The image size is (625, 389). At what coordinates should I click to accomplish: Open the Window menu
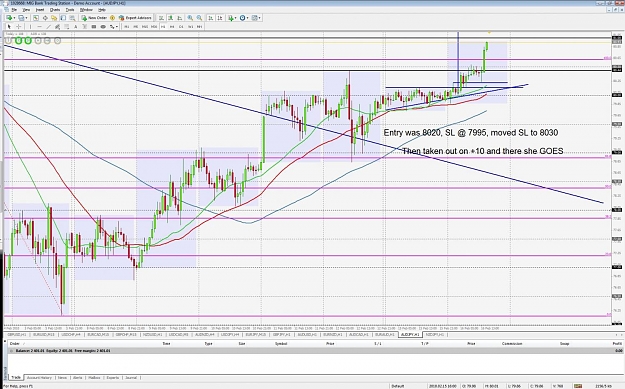(x=86, y=10)
